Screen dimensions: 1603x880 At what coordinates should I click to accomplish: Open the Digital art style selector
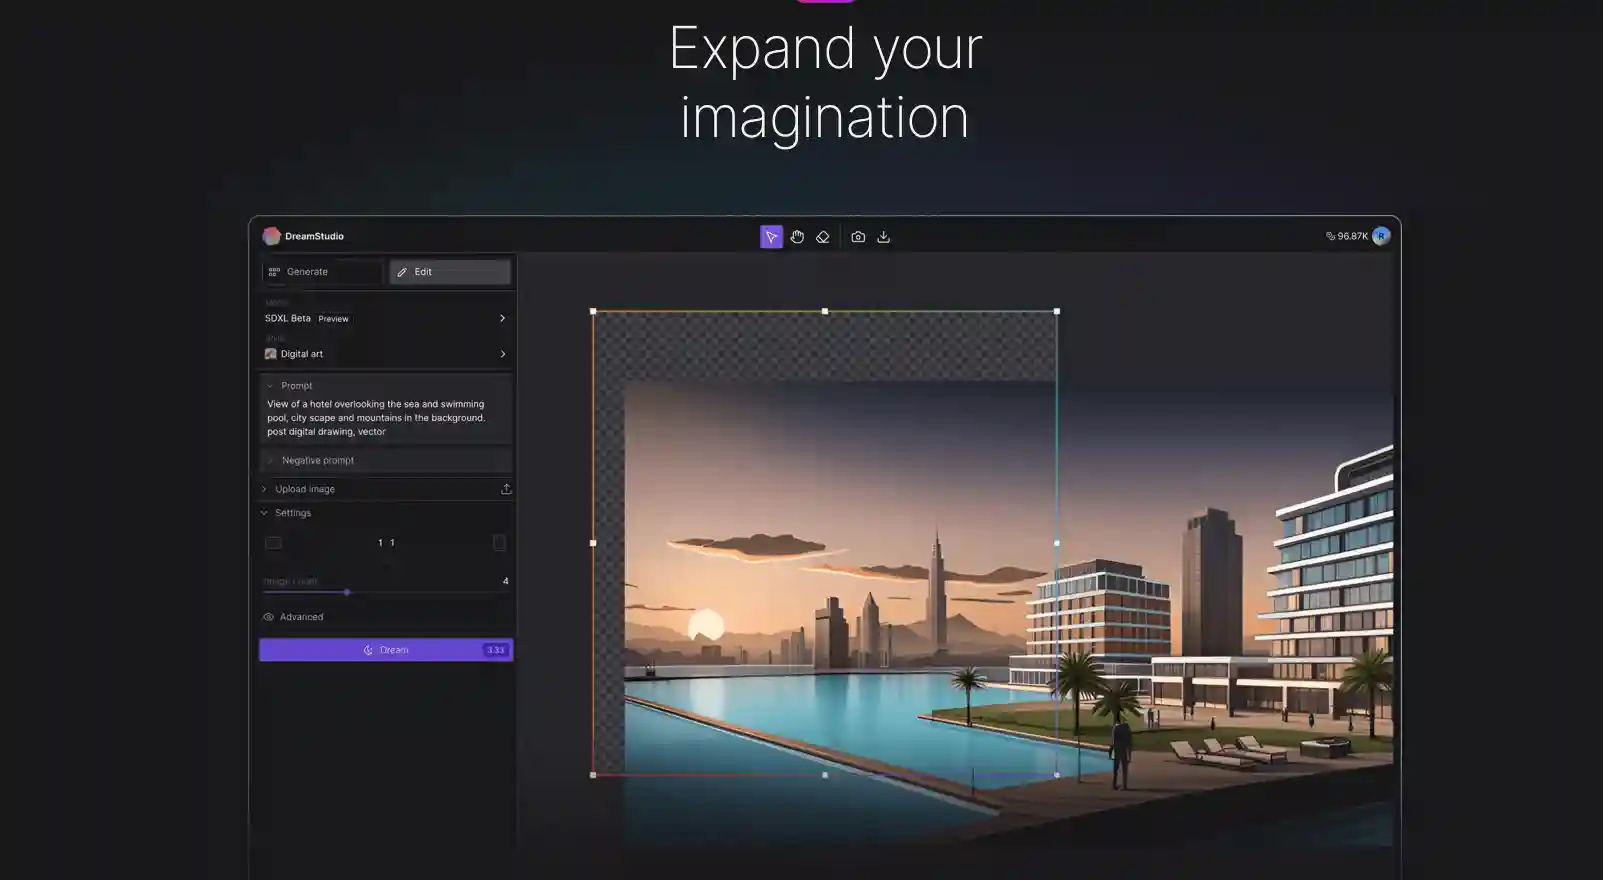click(x=385, y=354)
